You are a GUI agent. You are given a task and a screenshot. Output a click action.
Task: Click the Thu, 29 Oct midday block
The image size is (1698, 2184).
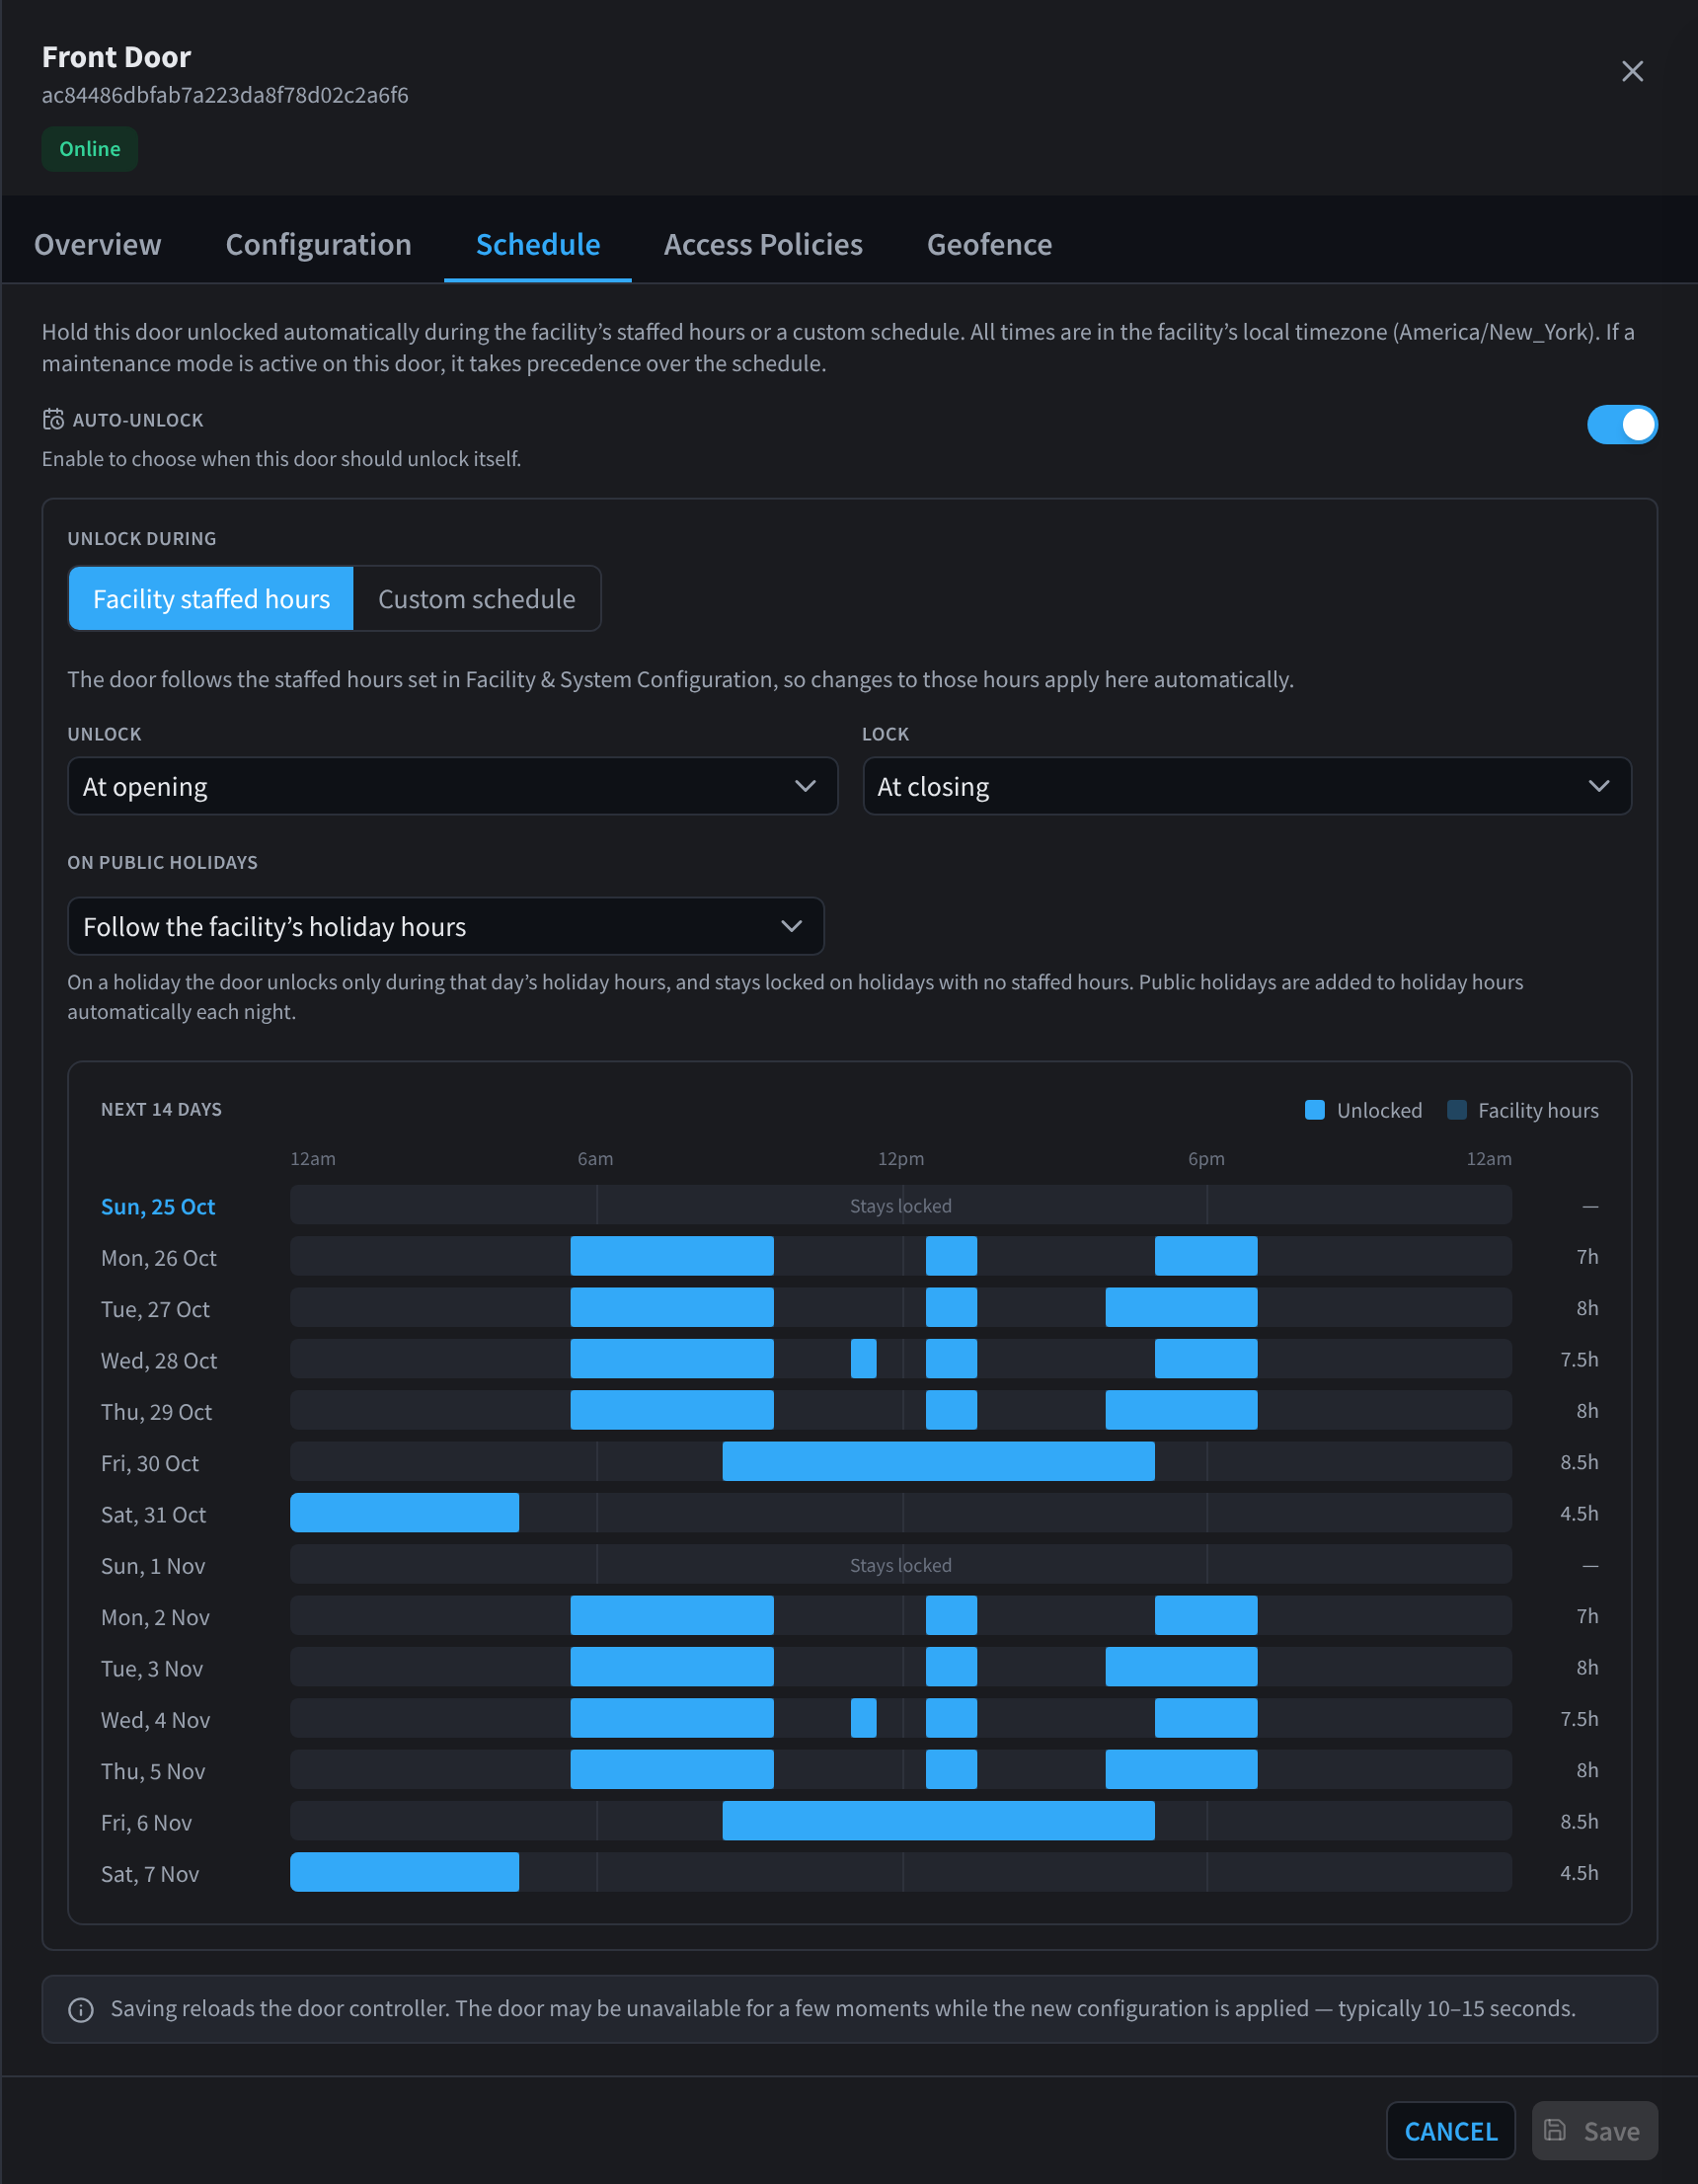(x=951, y=1410)
